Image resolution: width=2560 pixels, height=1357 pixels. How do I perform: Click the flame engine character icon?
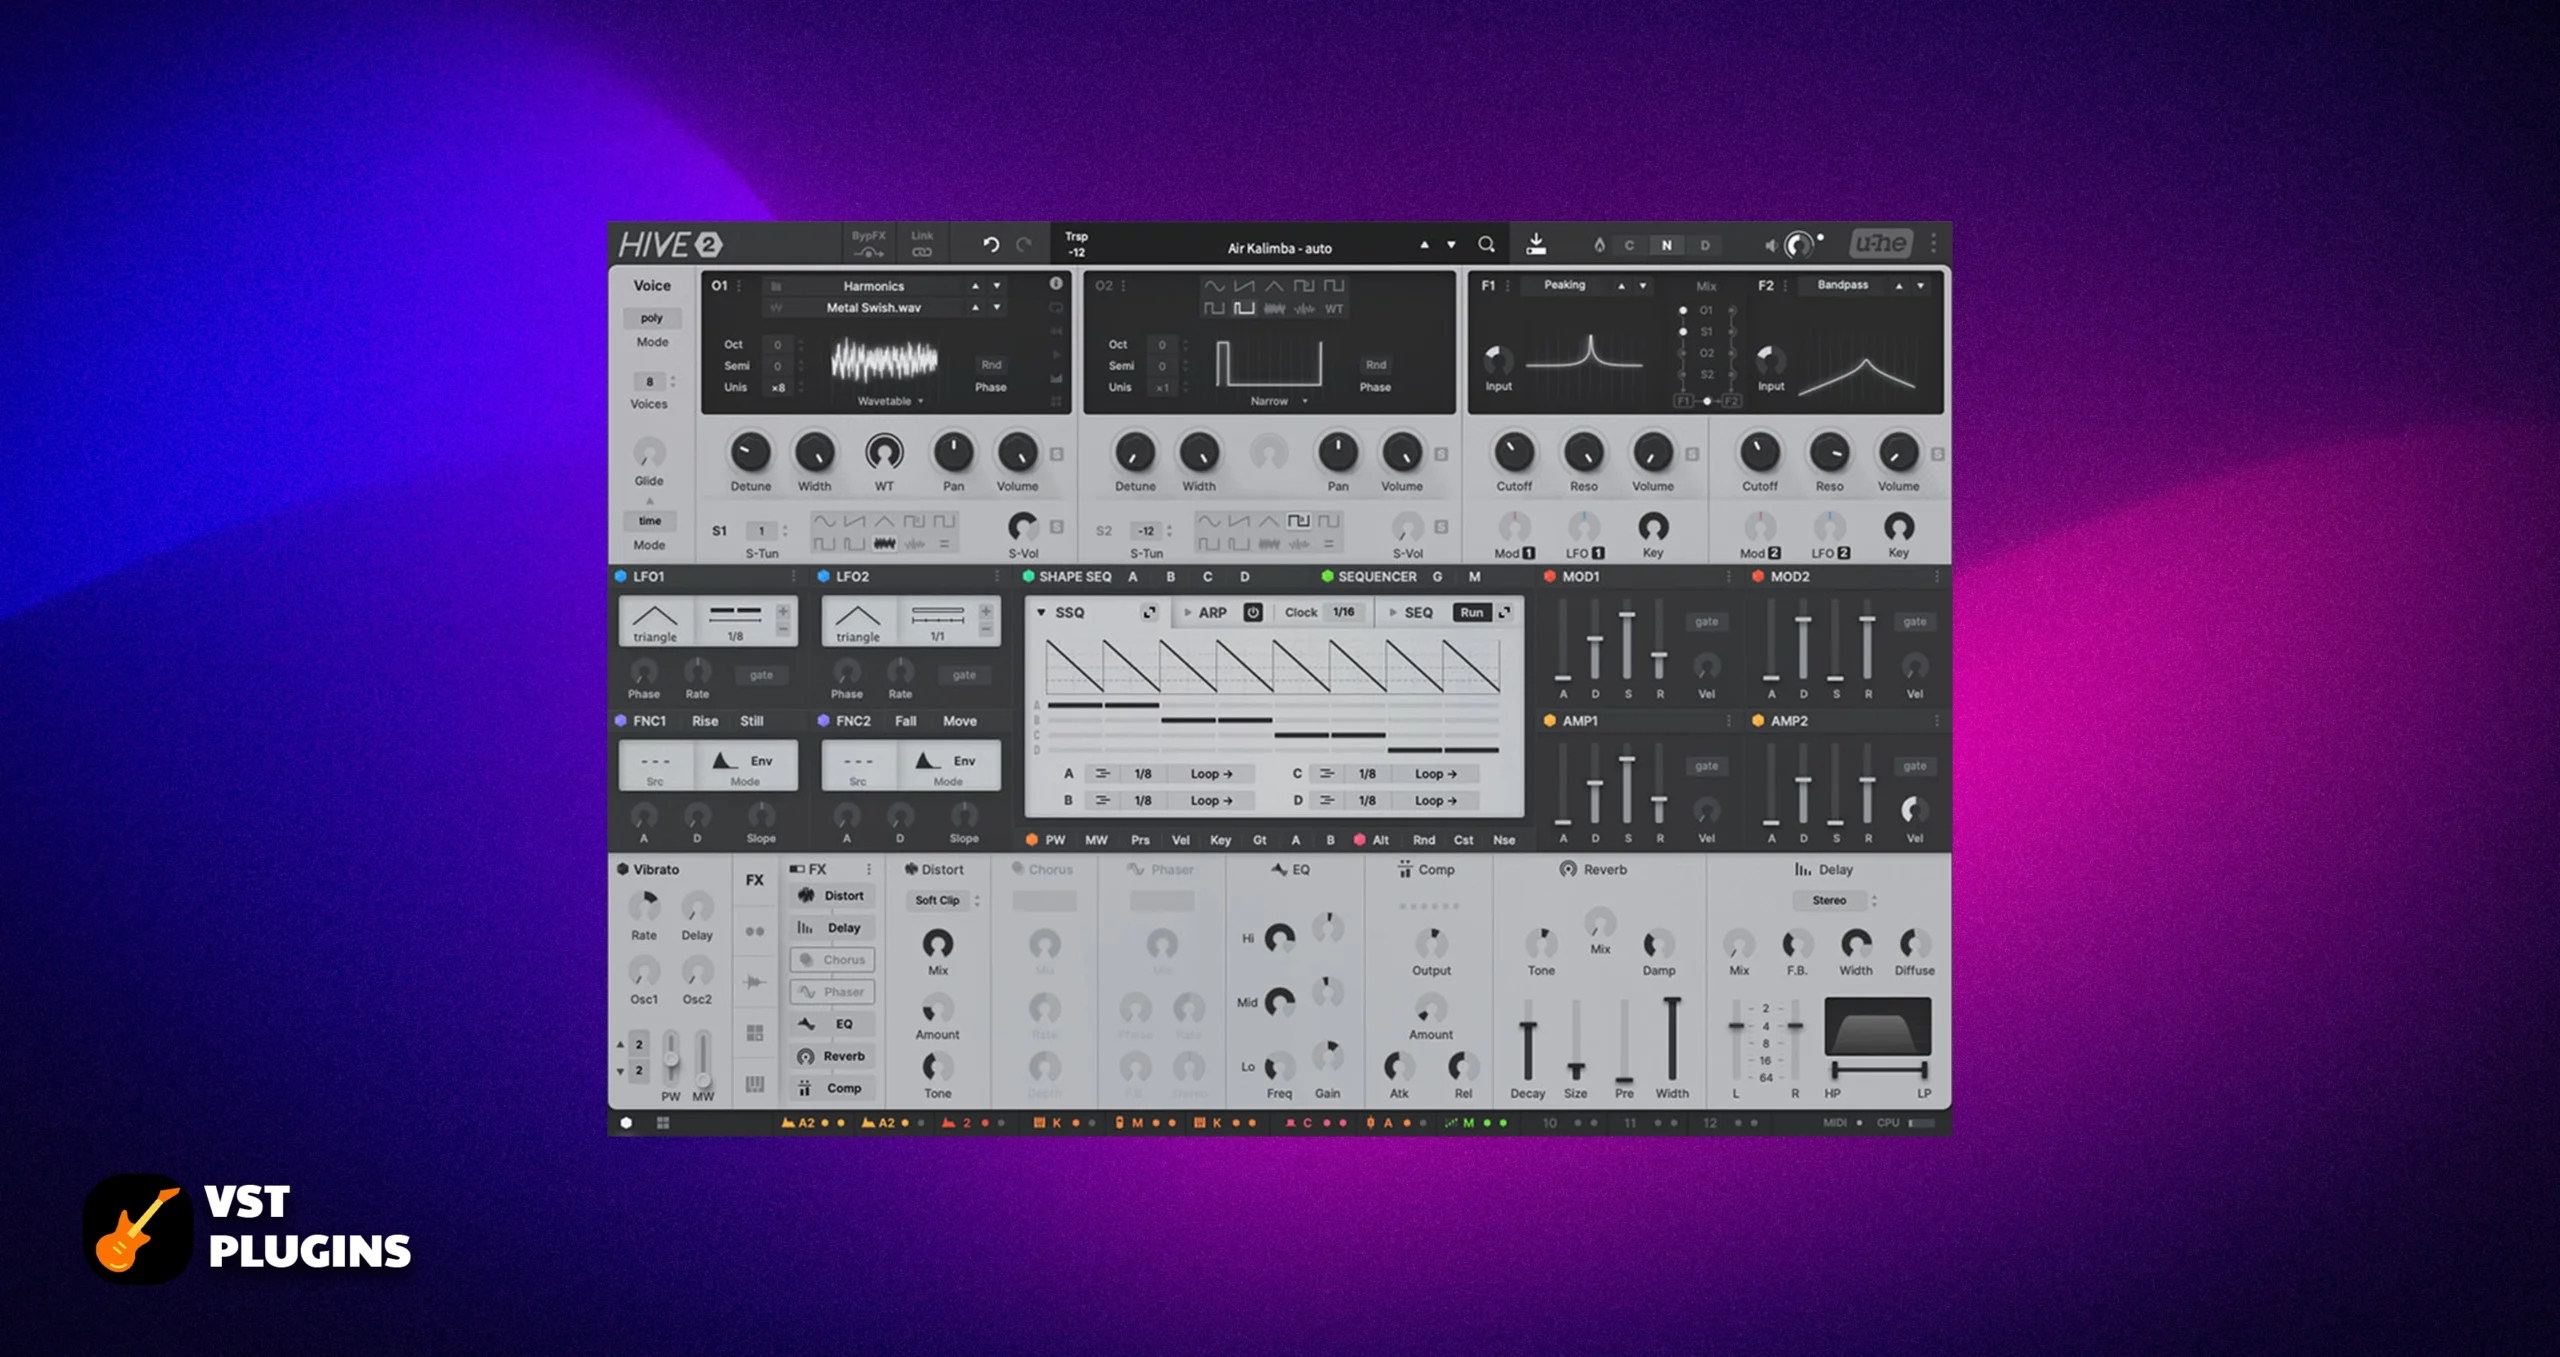[x=1599, y=245]
